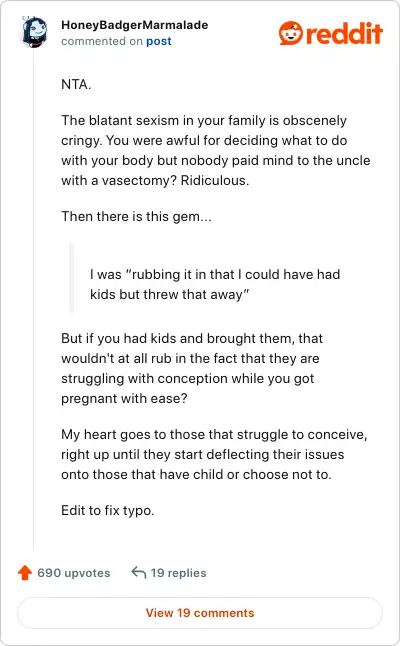Click the "Edit to fix typo." line
Screen dimensions: 400x646
tap(108, 510)
